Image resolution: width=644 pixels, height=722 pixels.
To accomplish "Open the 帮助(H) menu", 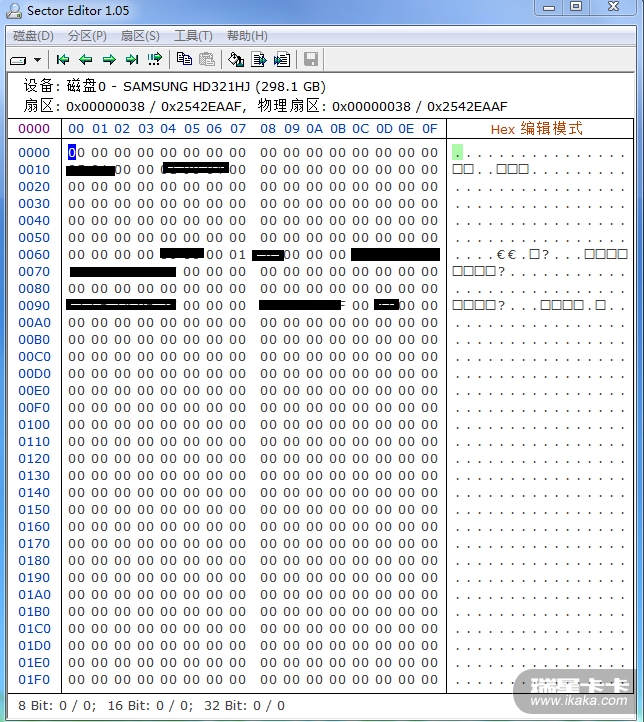I will coord(247,36).
